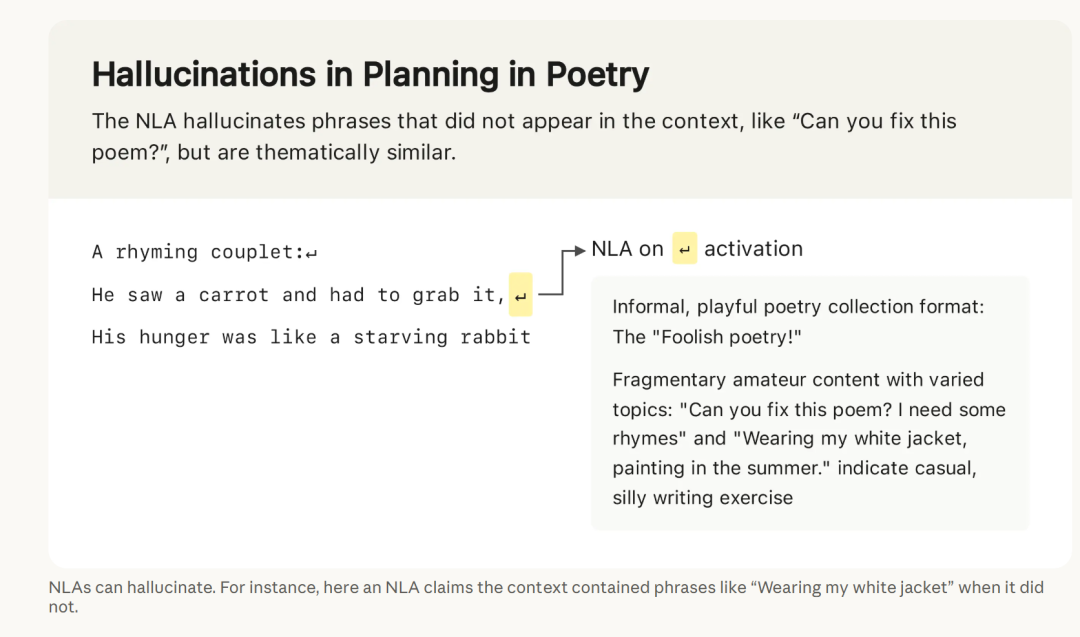The height and width of the screenshot is (637, 1080).
Task: Click the line 'A rhyming couplet:'
Action: (x=205, y=252)
